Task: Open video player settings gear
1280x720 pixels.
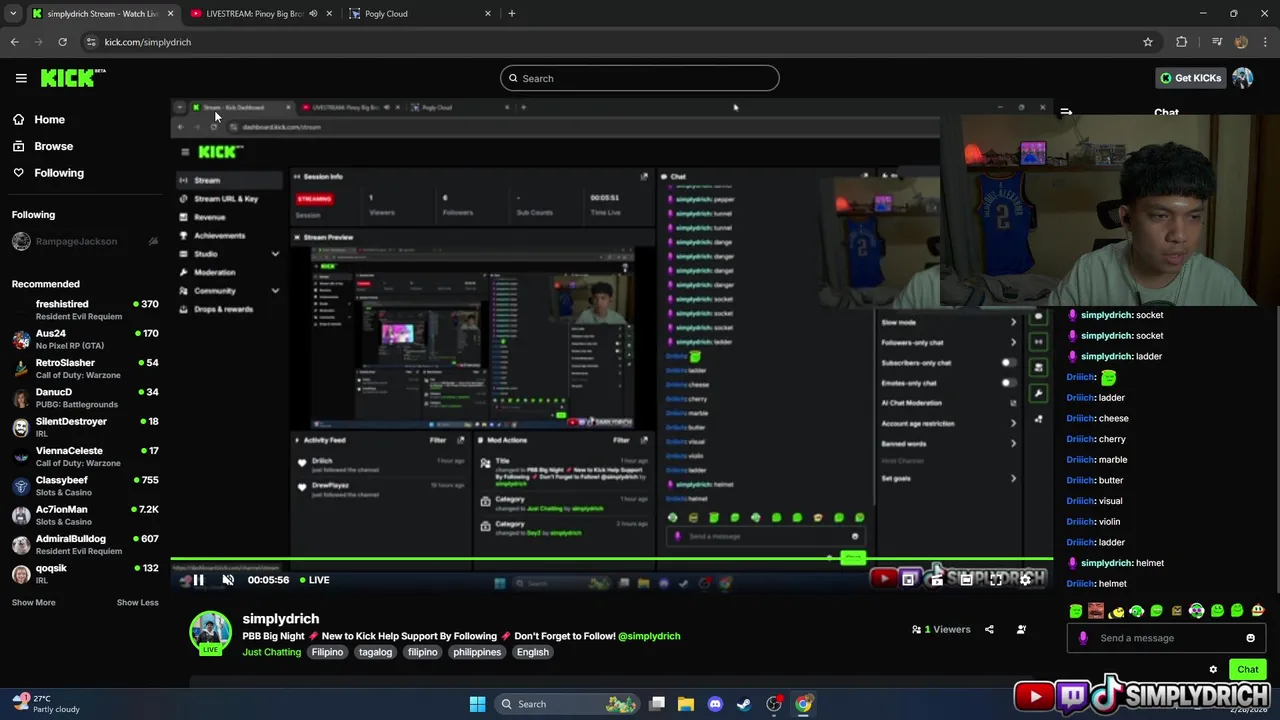Action: 1025,580
